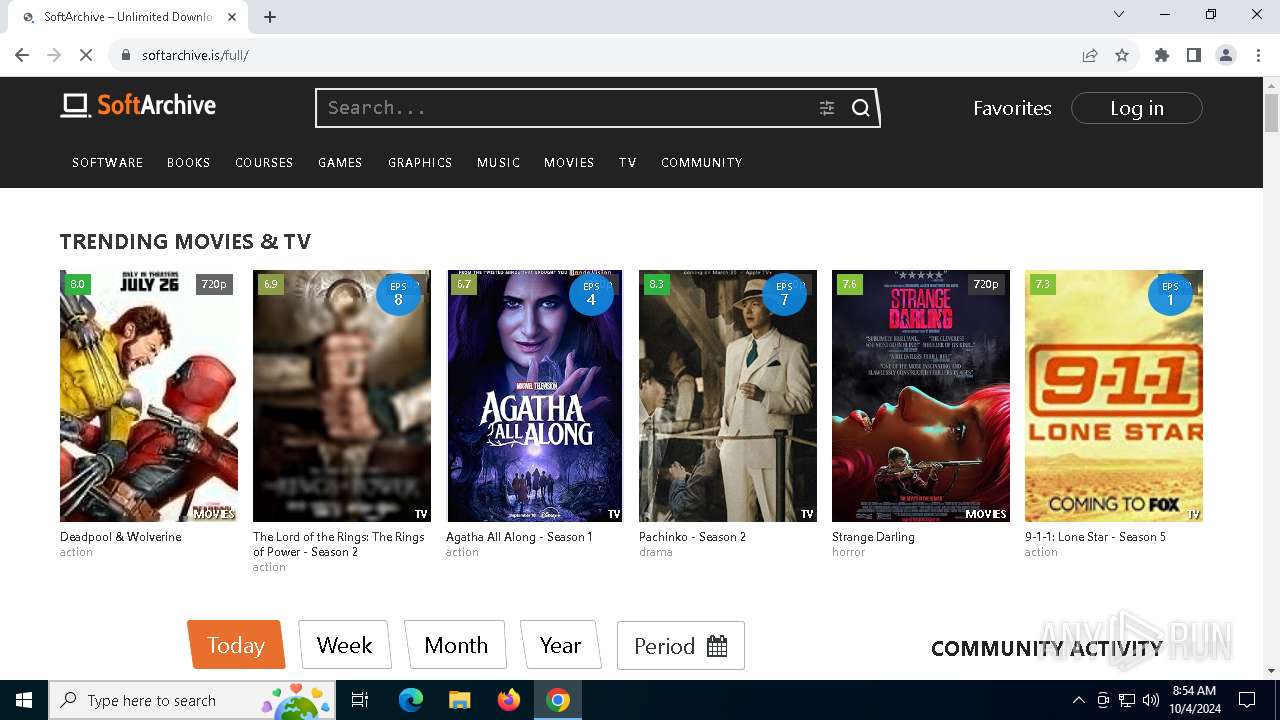Viewport: 1280px width, 720px height.
Task: Open the tab search dropdown
Action: [x=1119, y=14]
